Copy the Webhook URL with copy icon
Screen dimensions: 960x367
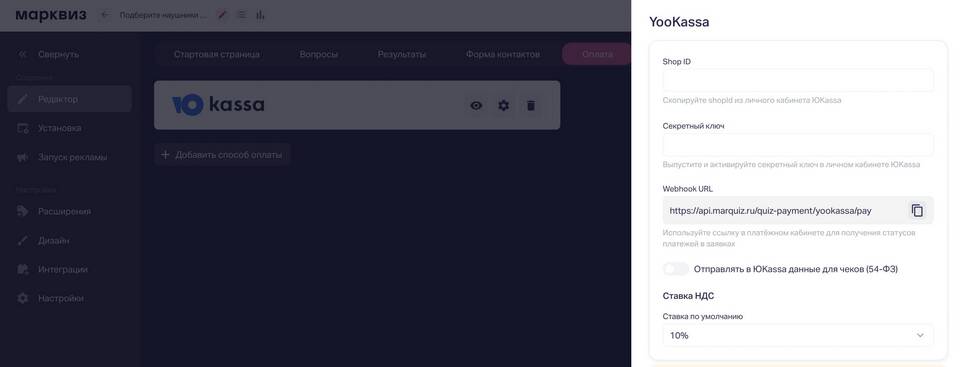[917, 211]
